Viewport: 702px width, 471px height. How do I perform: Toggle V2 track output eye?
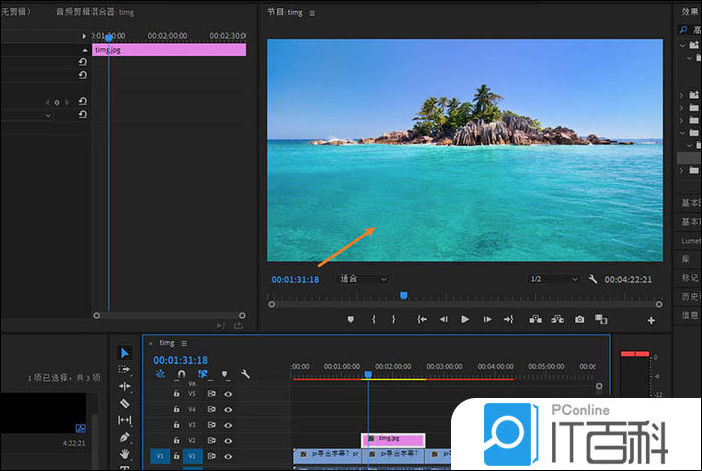[228, 440]
